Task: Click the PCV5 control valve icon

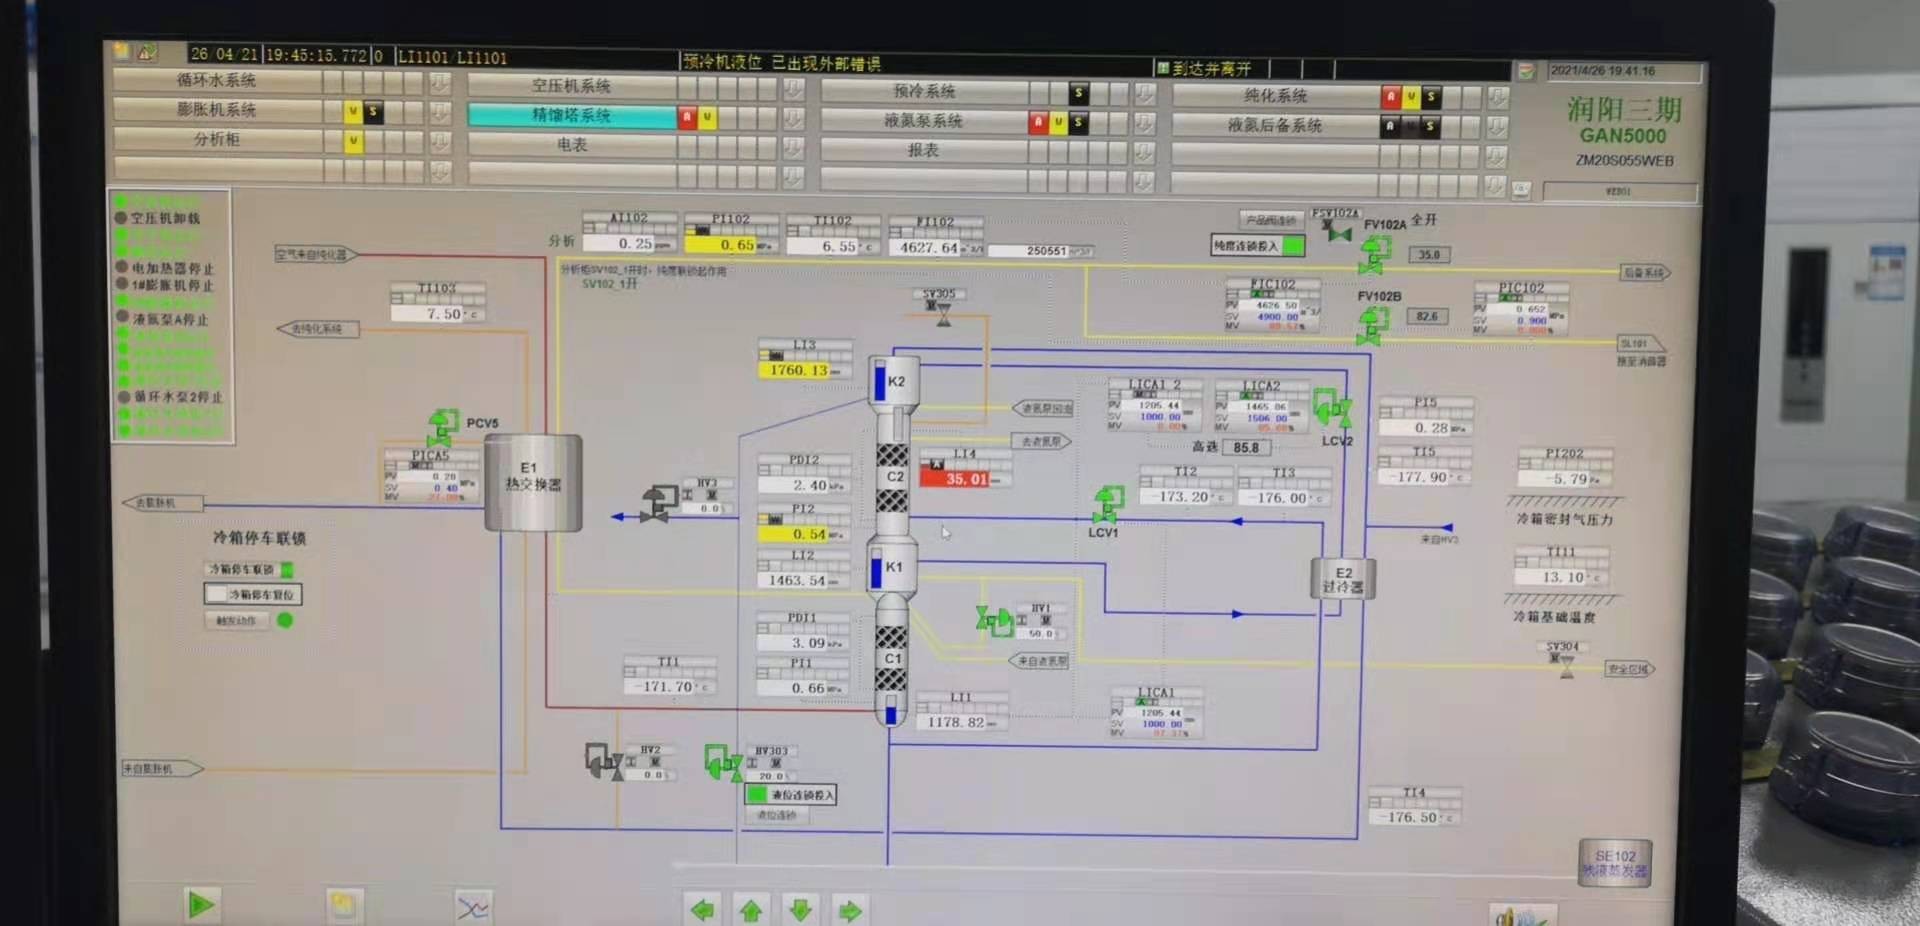Action: click(442, 427)
